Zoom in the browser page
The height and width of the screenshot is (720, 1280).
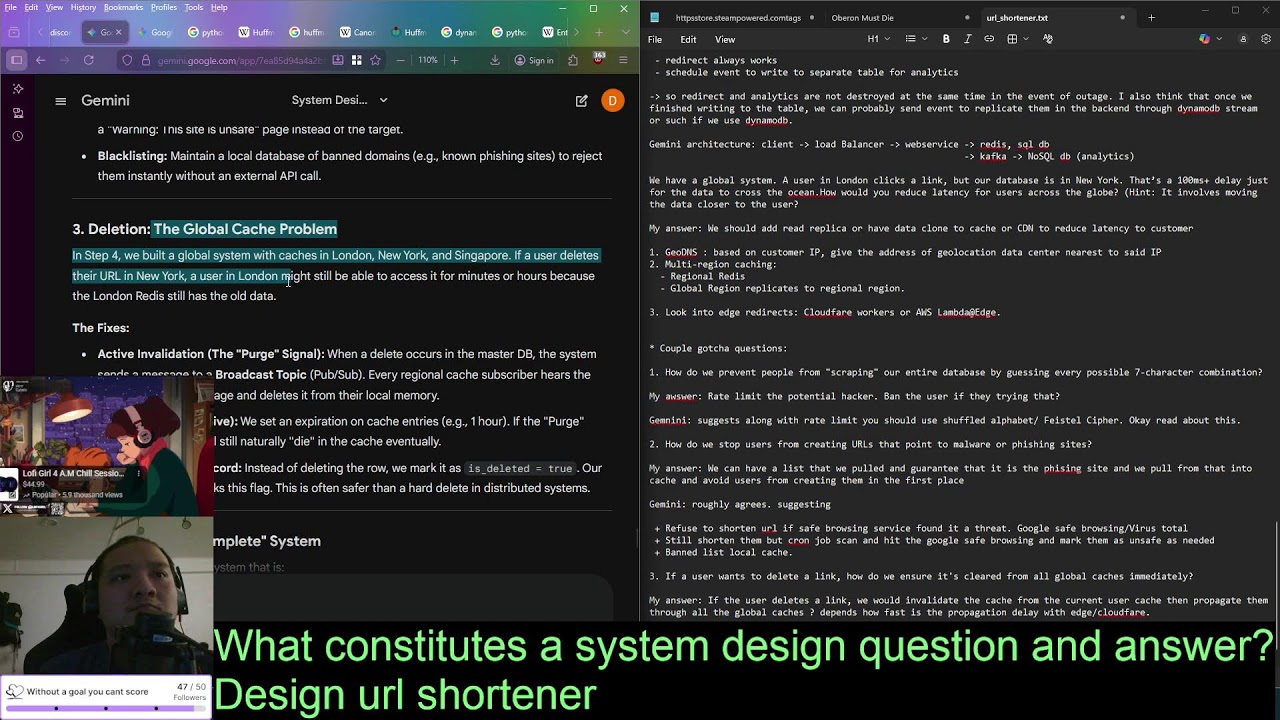coord(454,60)
